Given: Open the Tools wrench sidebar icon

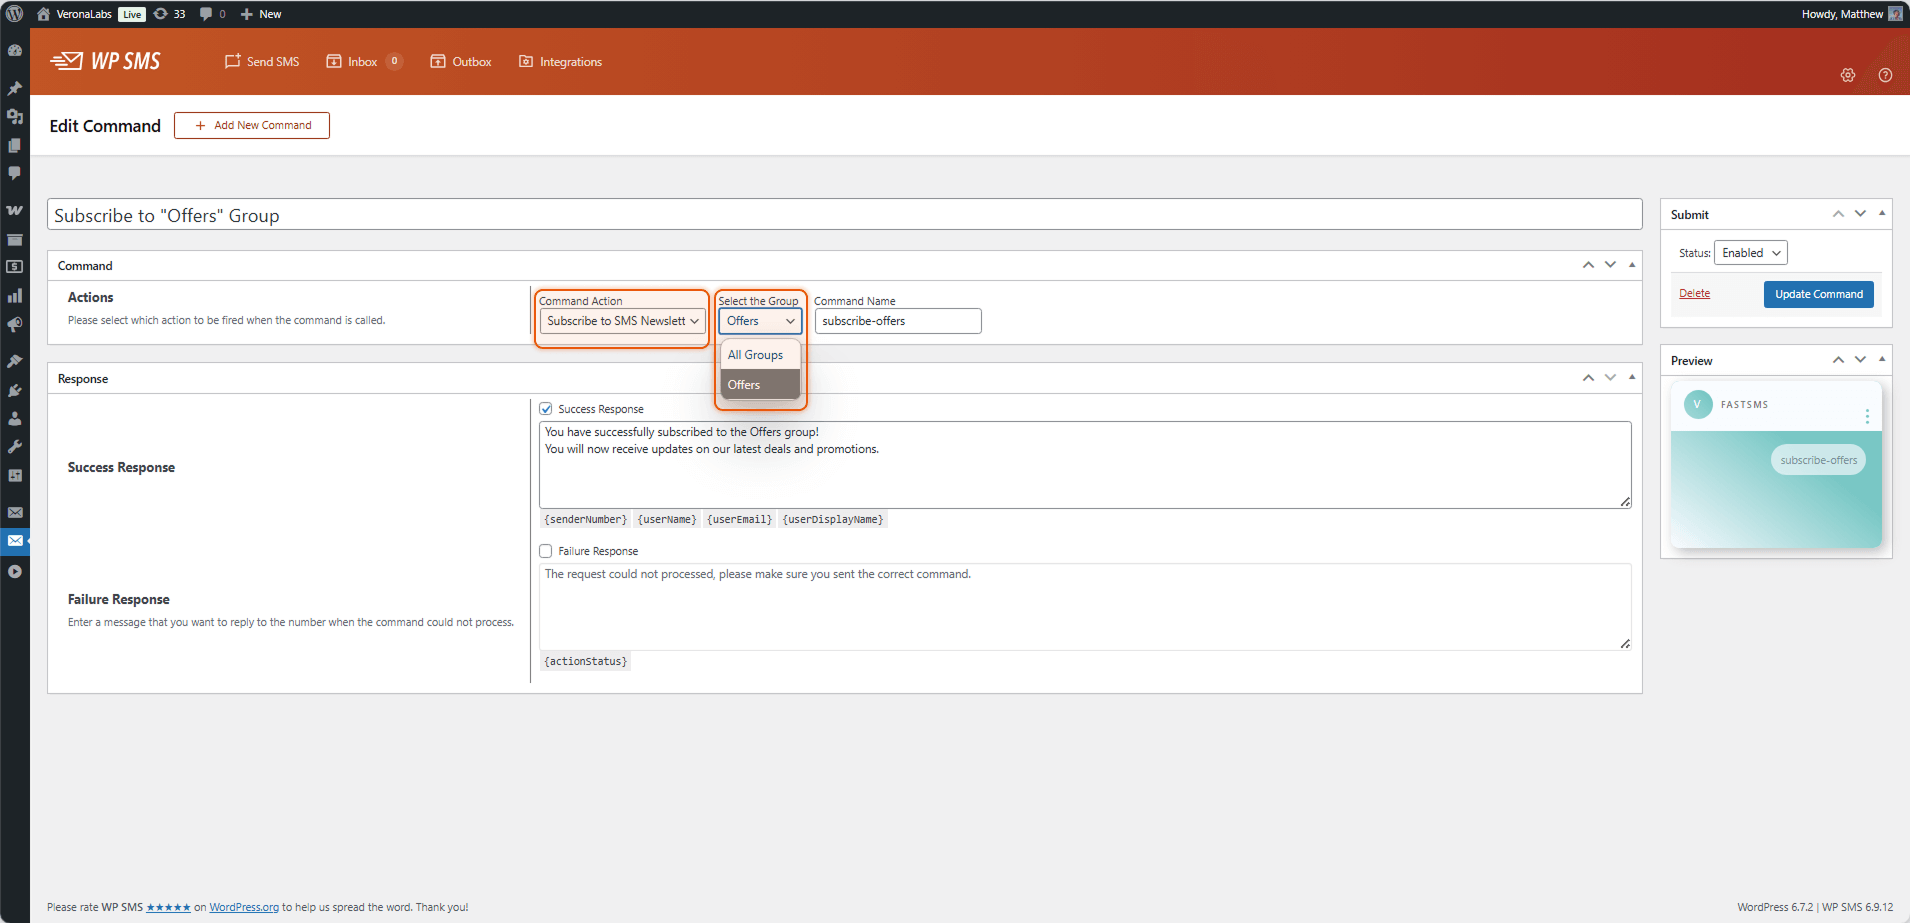Looking at the screenshot, I should [x=15, y=447].
